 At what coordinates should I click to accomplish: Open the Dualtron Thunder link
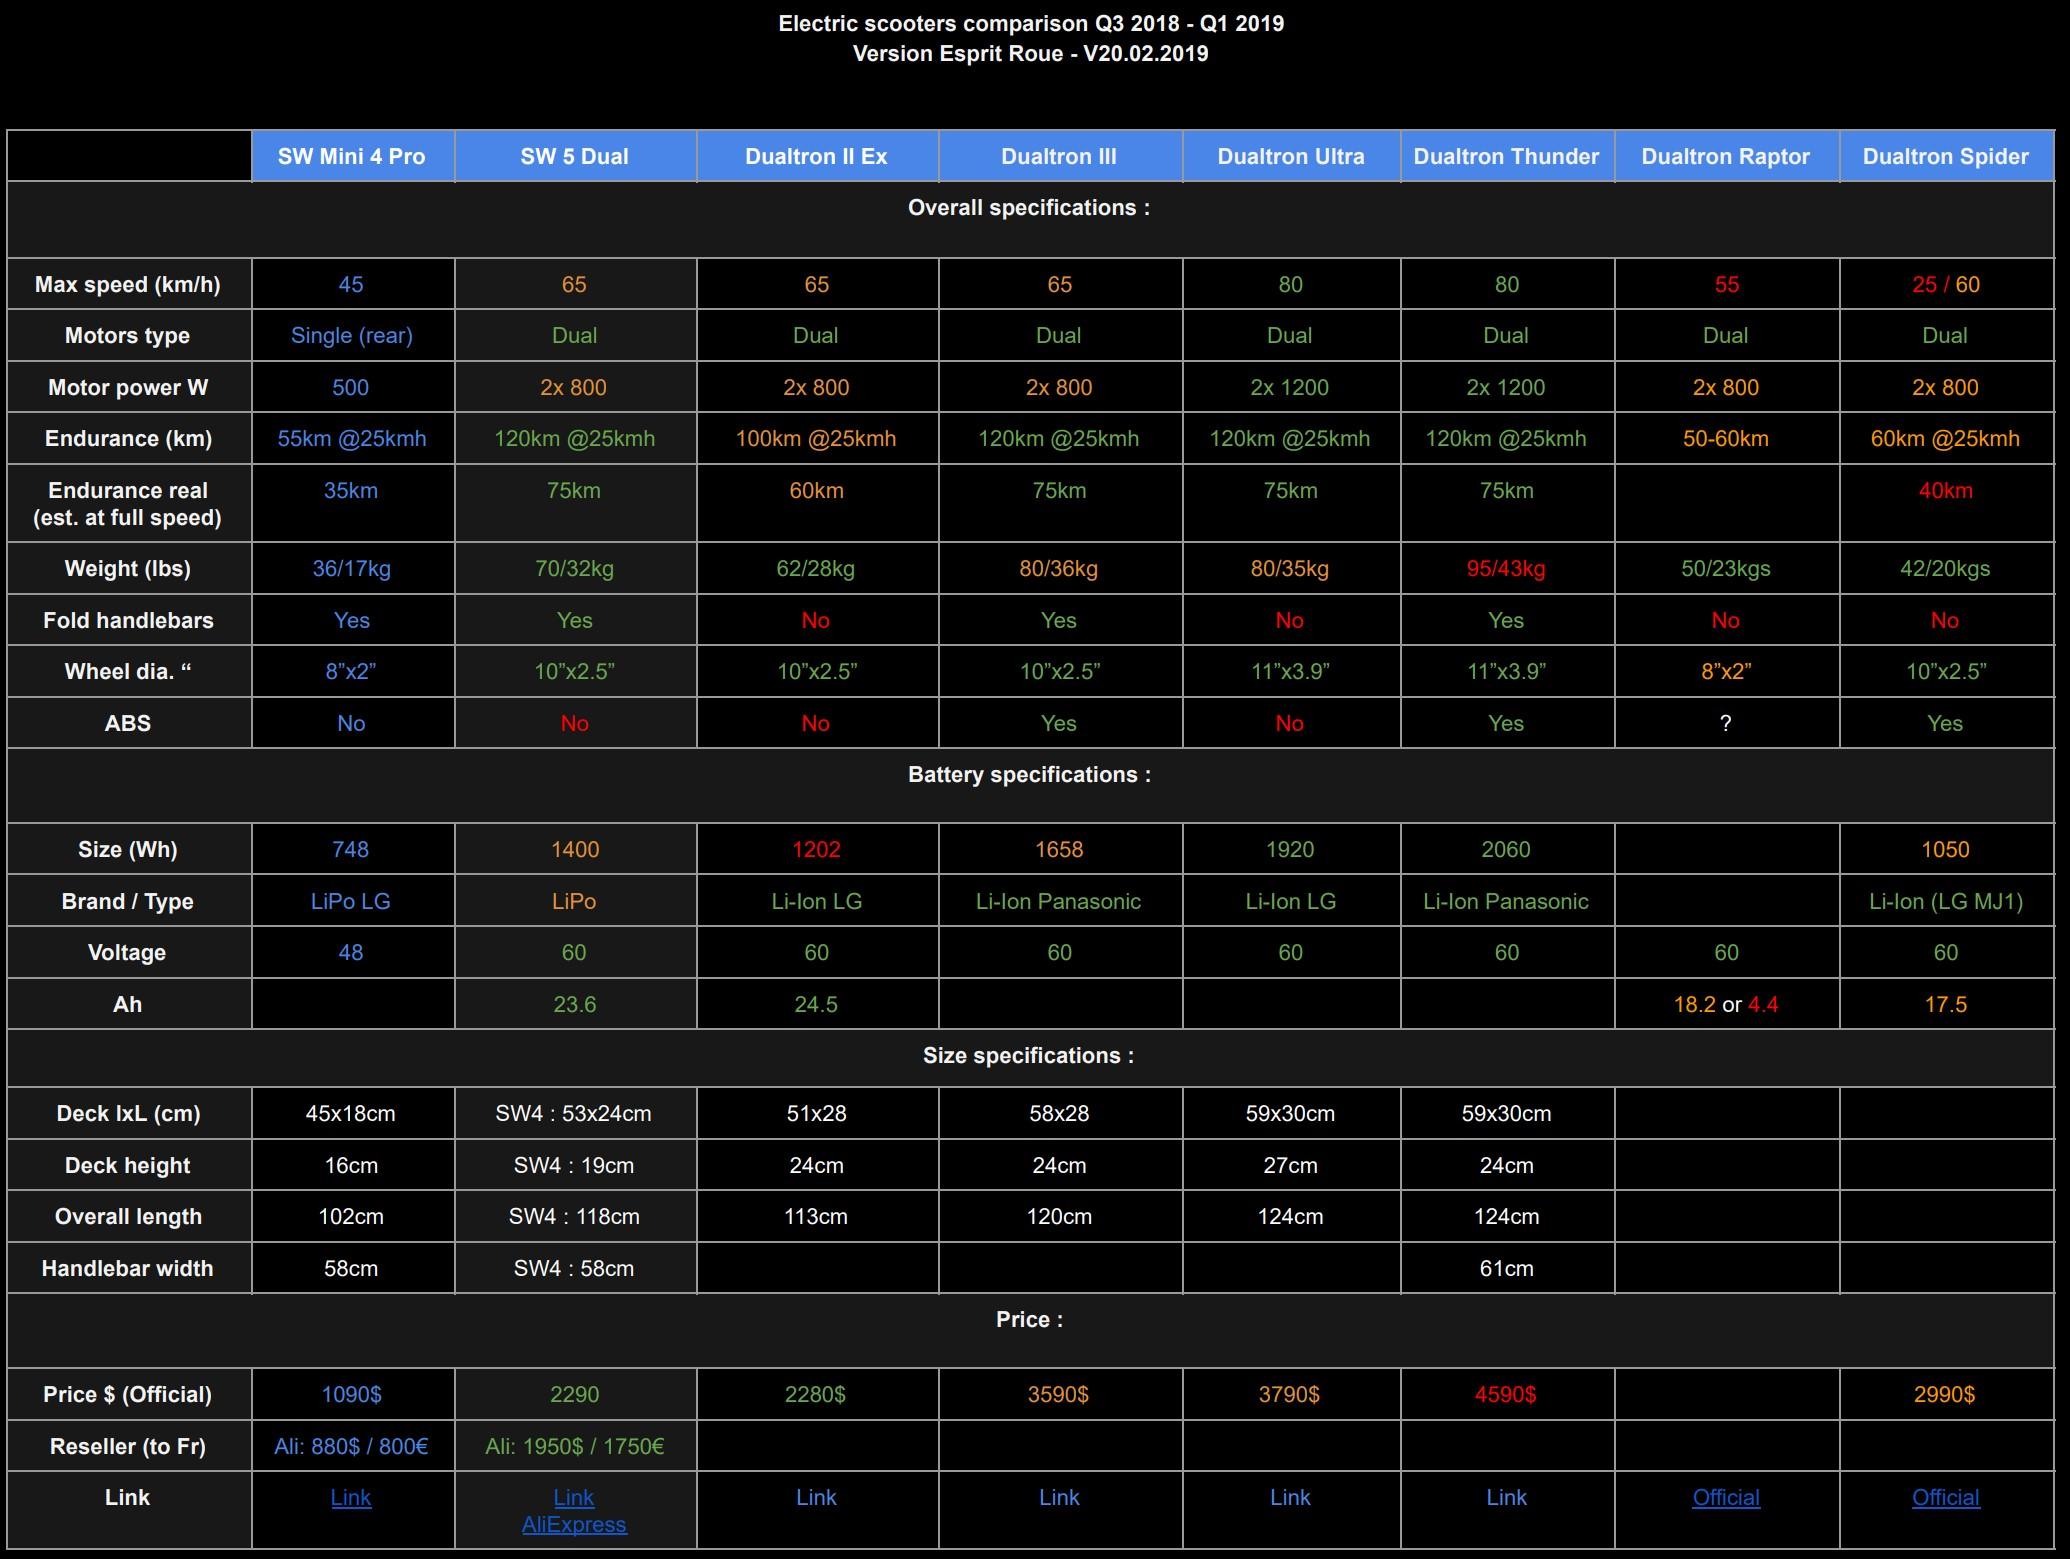point(1506,1497)
